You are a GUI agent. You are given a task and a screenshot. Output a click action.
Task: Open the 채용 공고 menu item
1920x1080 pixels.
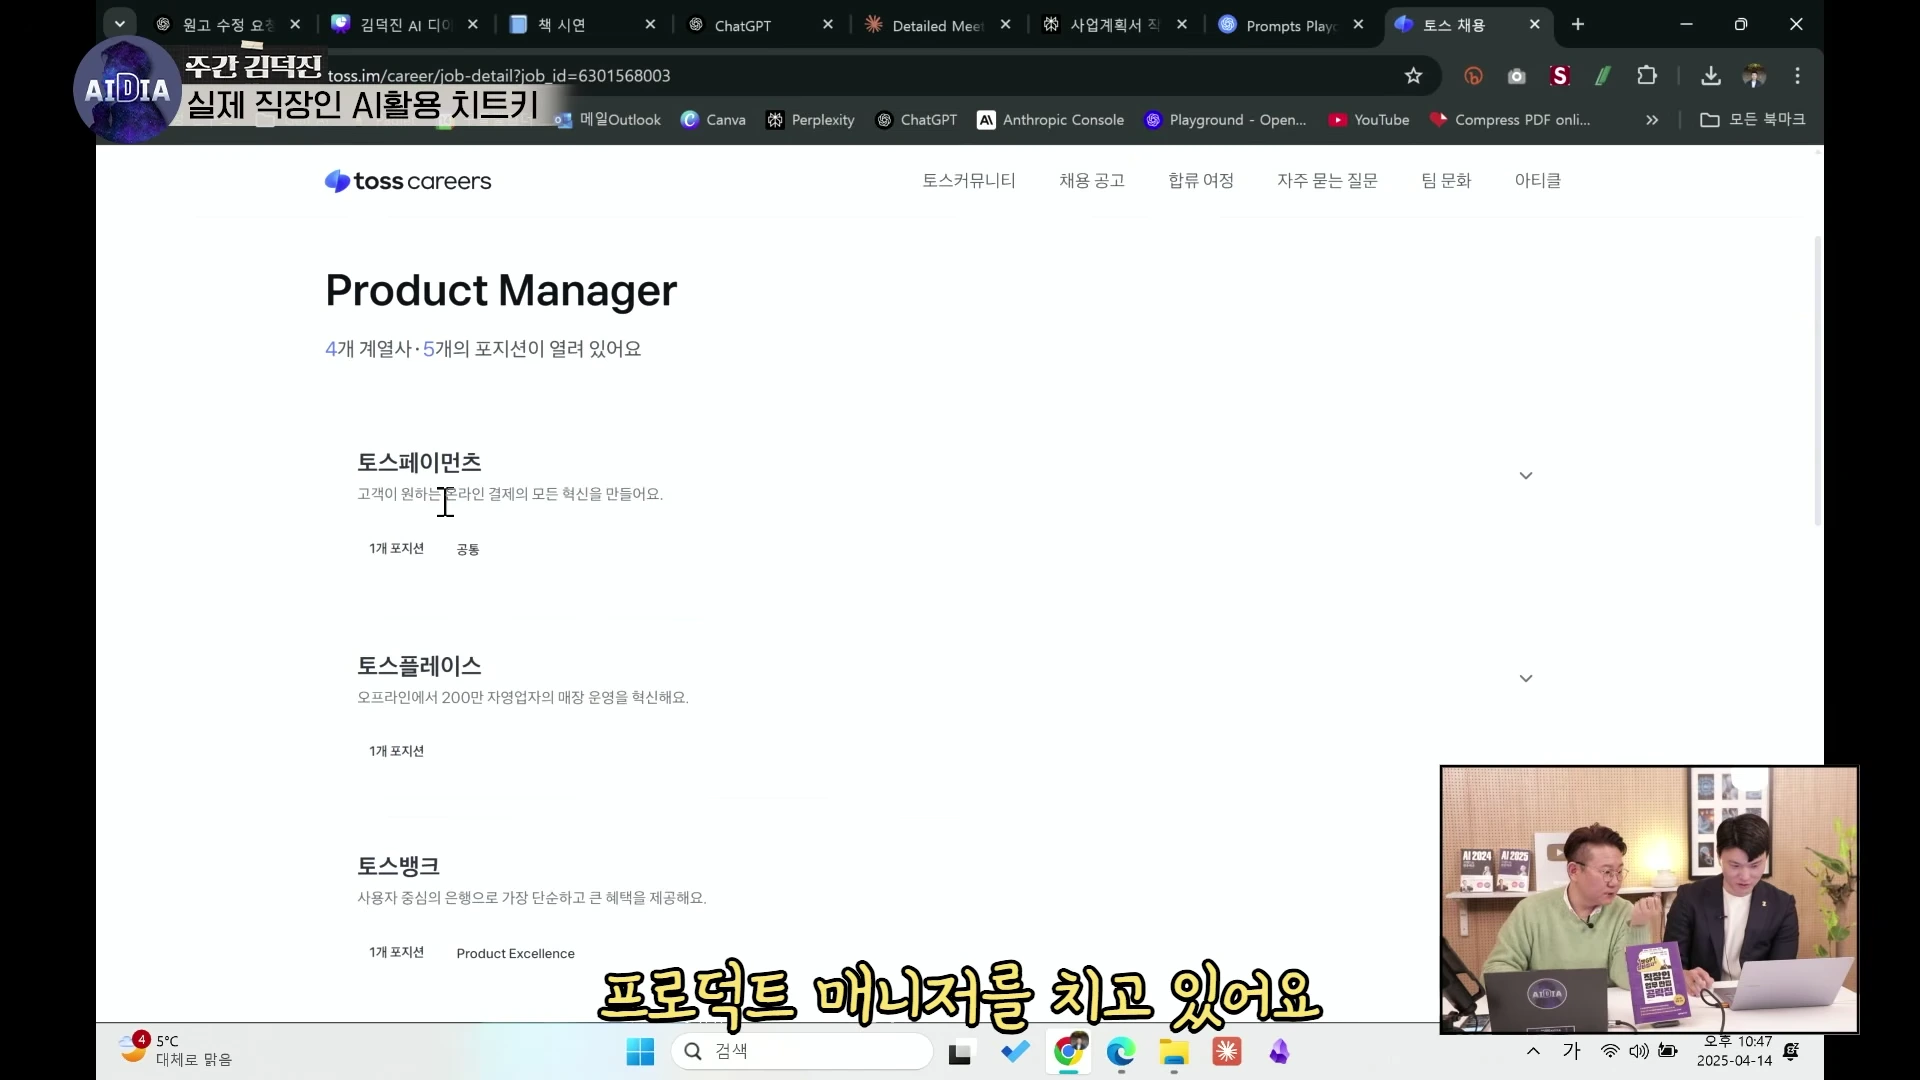pyautogui.click(x=1092, y=181)
